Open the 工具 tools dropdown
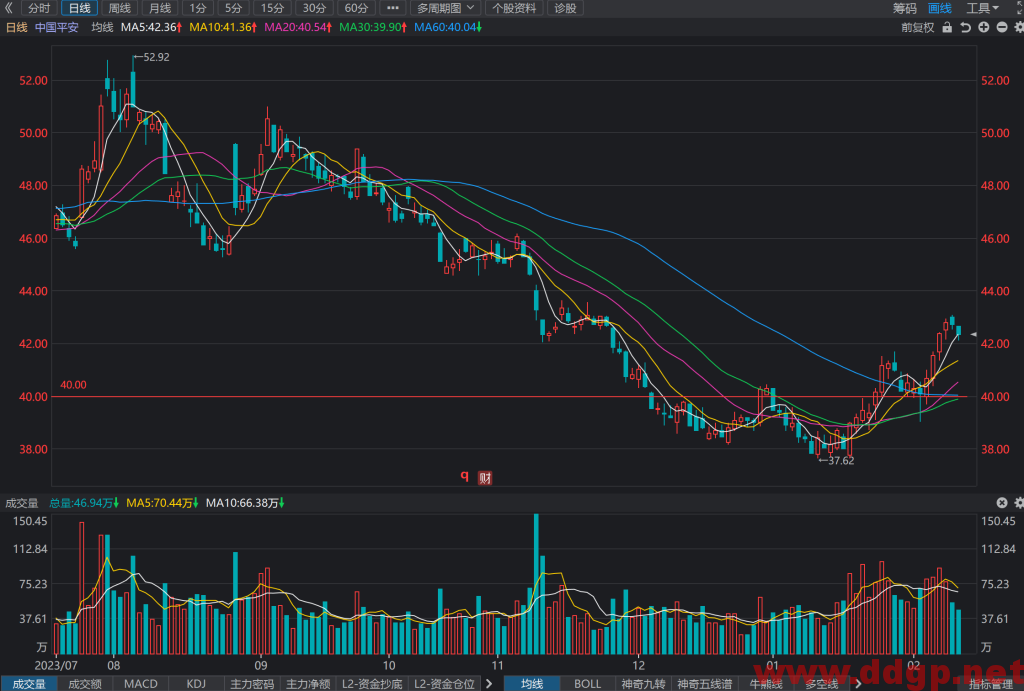The height and width of the screenshot is (691, 1024). point(982,8)
